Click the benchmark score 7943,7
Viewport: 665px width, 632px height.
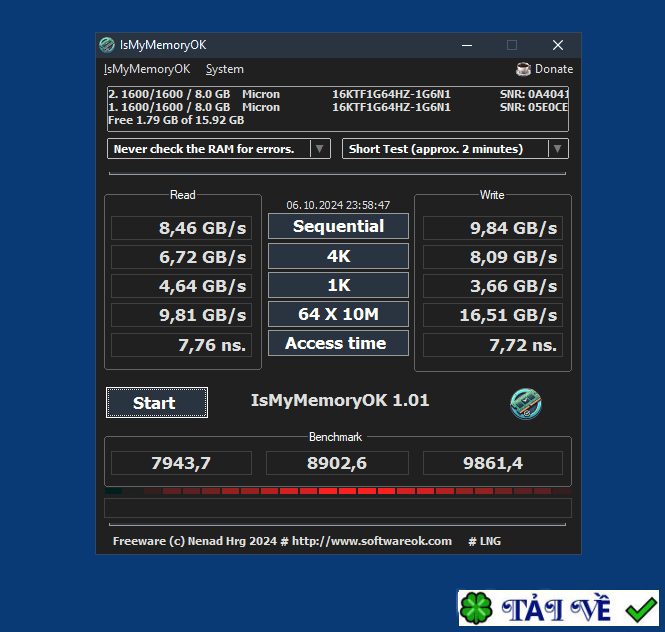pos(182,463)
